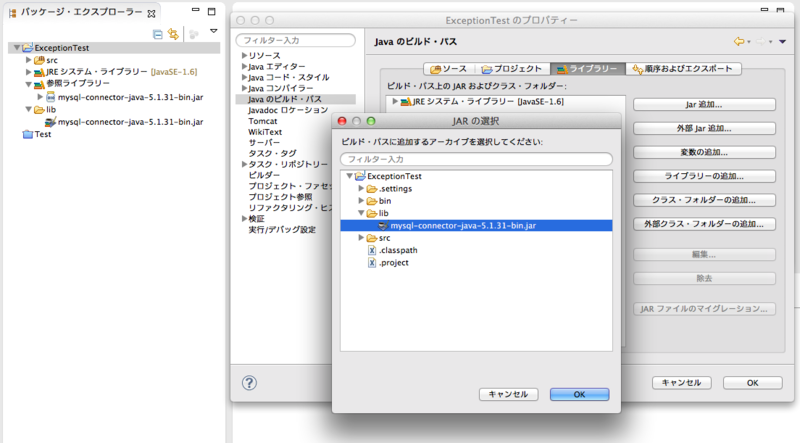Expand mysql-connector jar under referenced libraries
Viewport: 800px width, 443px height.
40,96
